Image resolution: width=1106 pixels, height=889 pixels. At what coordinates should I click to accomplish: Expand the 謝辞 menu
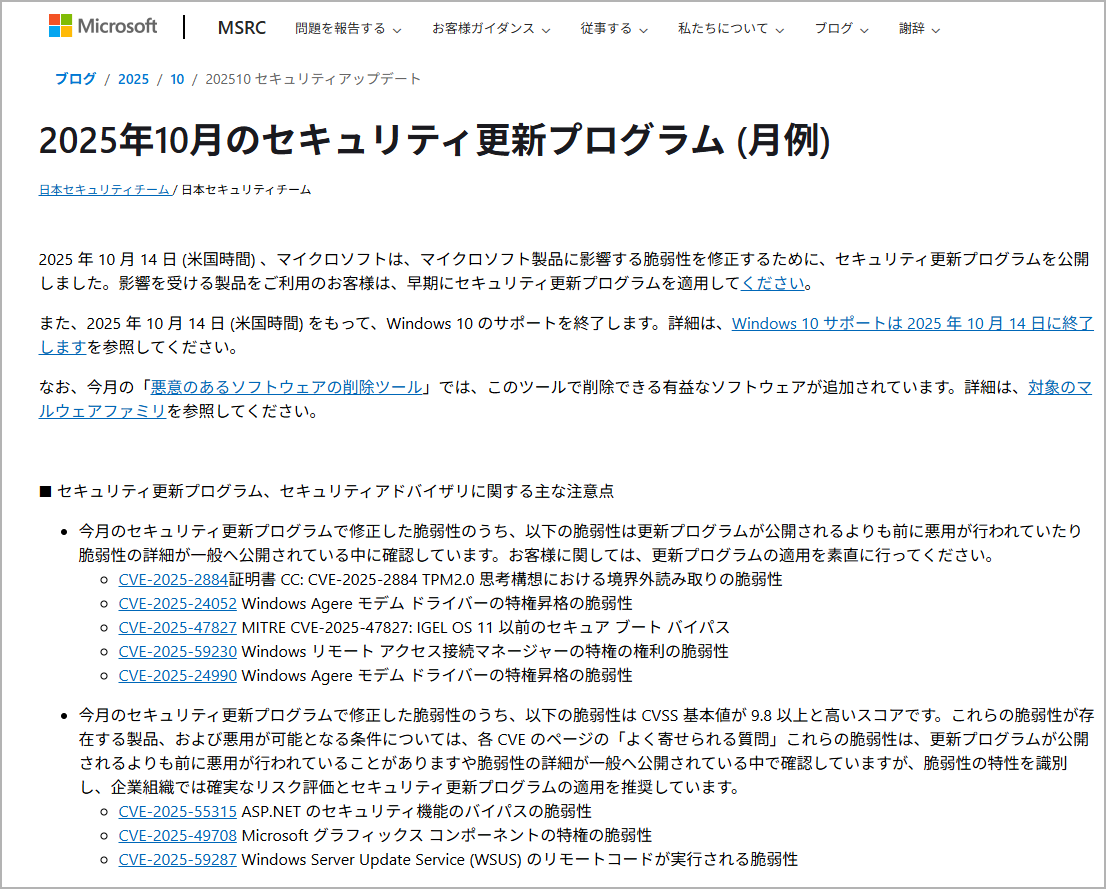tap(919, 29)
